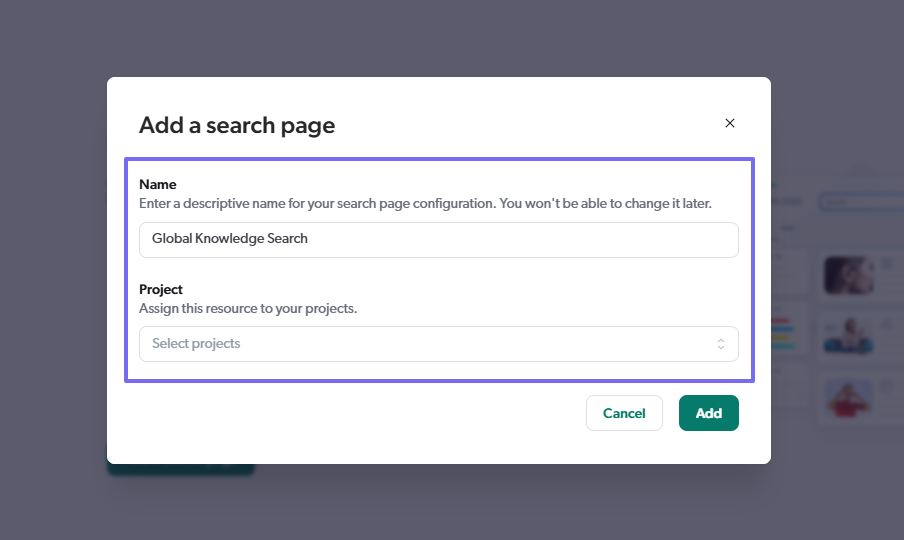Click the dark button peeking below the dialog
904x540 pixels.
[x=180, y=468]
